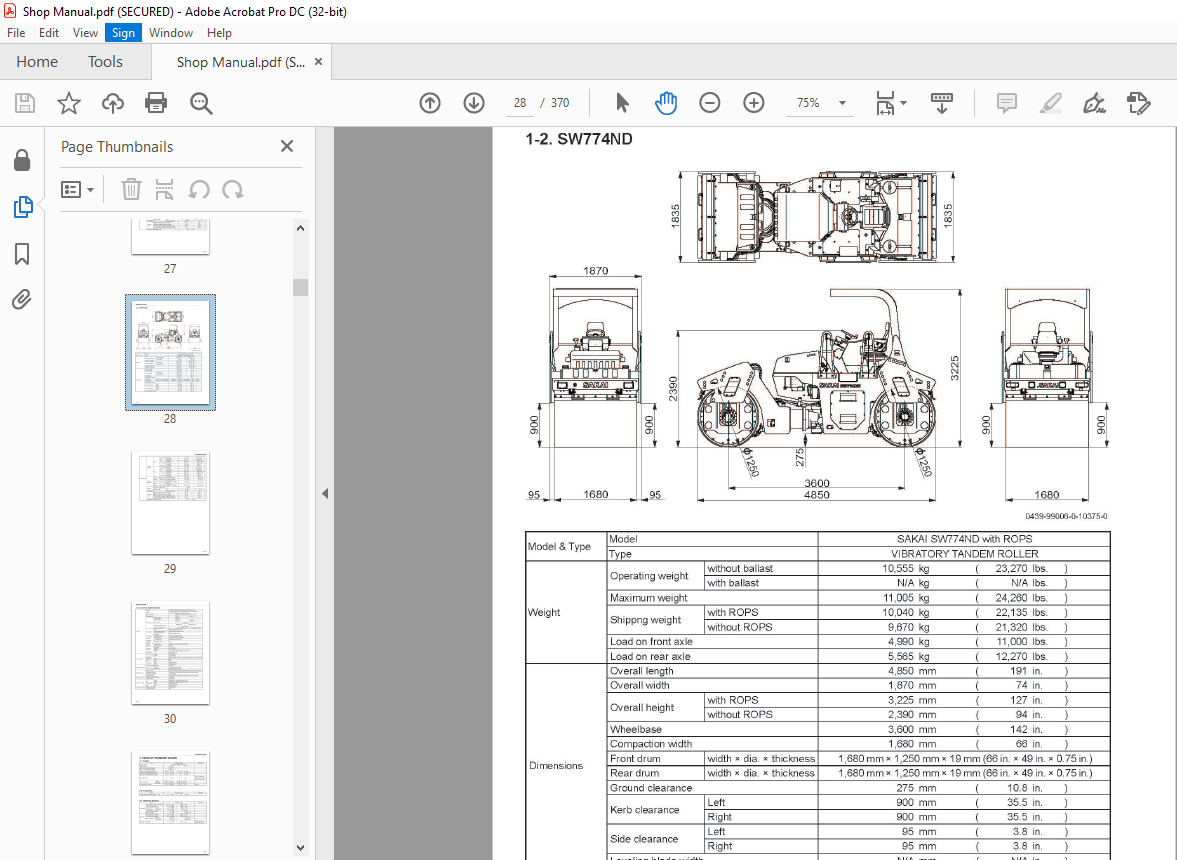Select the thumbnail below page 30
The image size is (1177, 860).
click(x=170, y=802)
